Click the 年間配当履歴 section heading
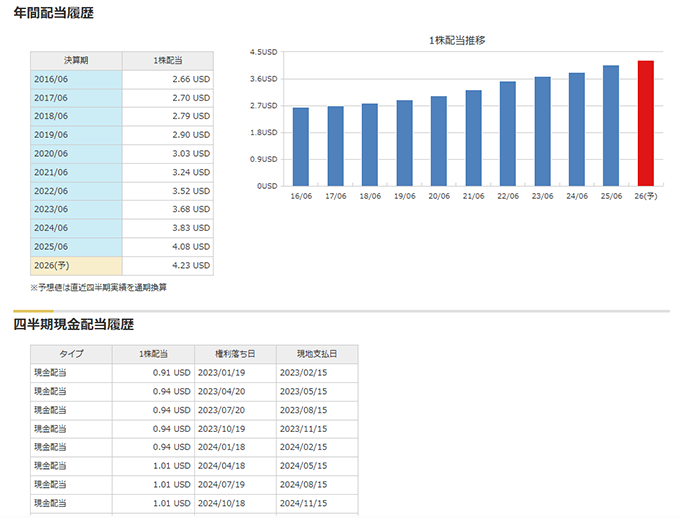Screen dimensions: 680x518 tap(54, 13)
